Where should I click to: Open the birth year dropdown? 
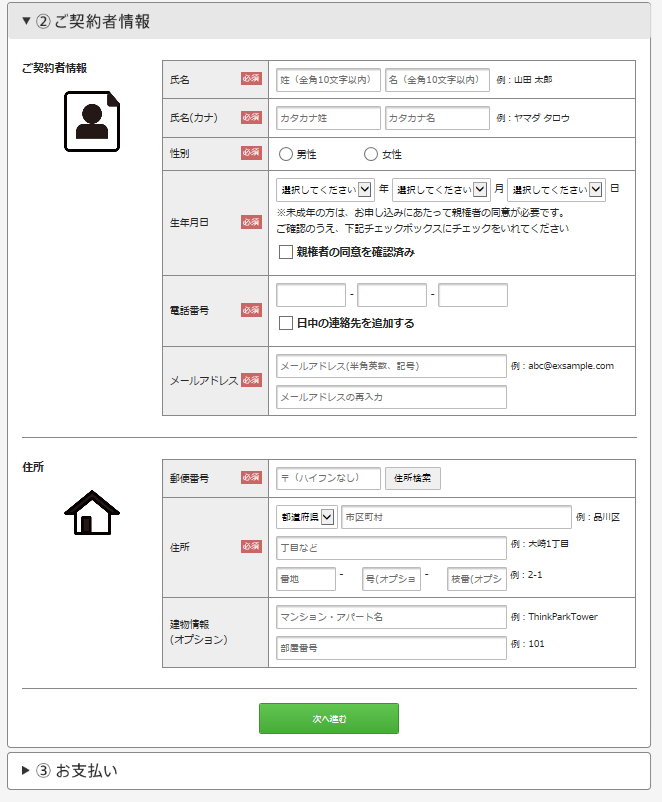(x=325, y=189)
